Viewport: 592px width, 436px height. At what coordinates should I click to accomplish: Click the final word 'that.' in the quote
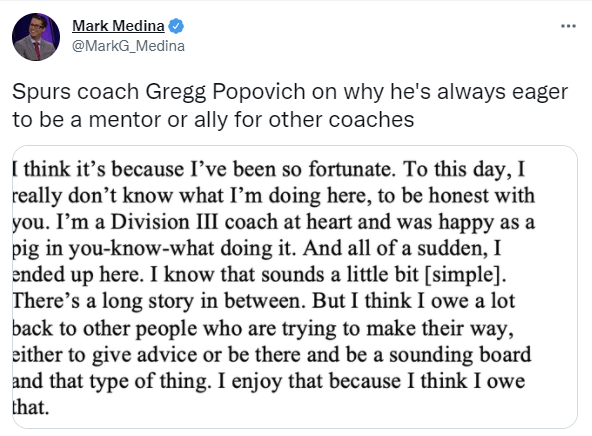click(31, 408)
